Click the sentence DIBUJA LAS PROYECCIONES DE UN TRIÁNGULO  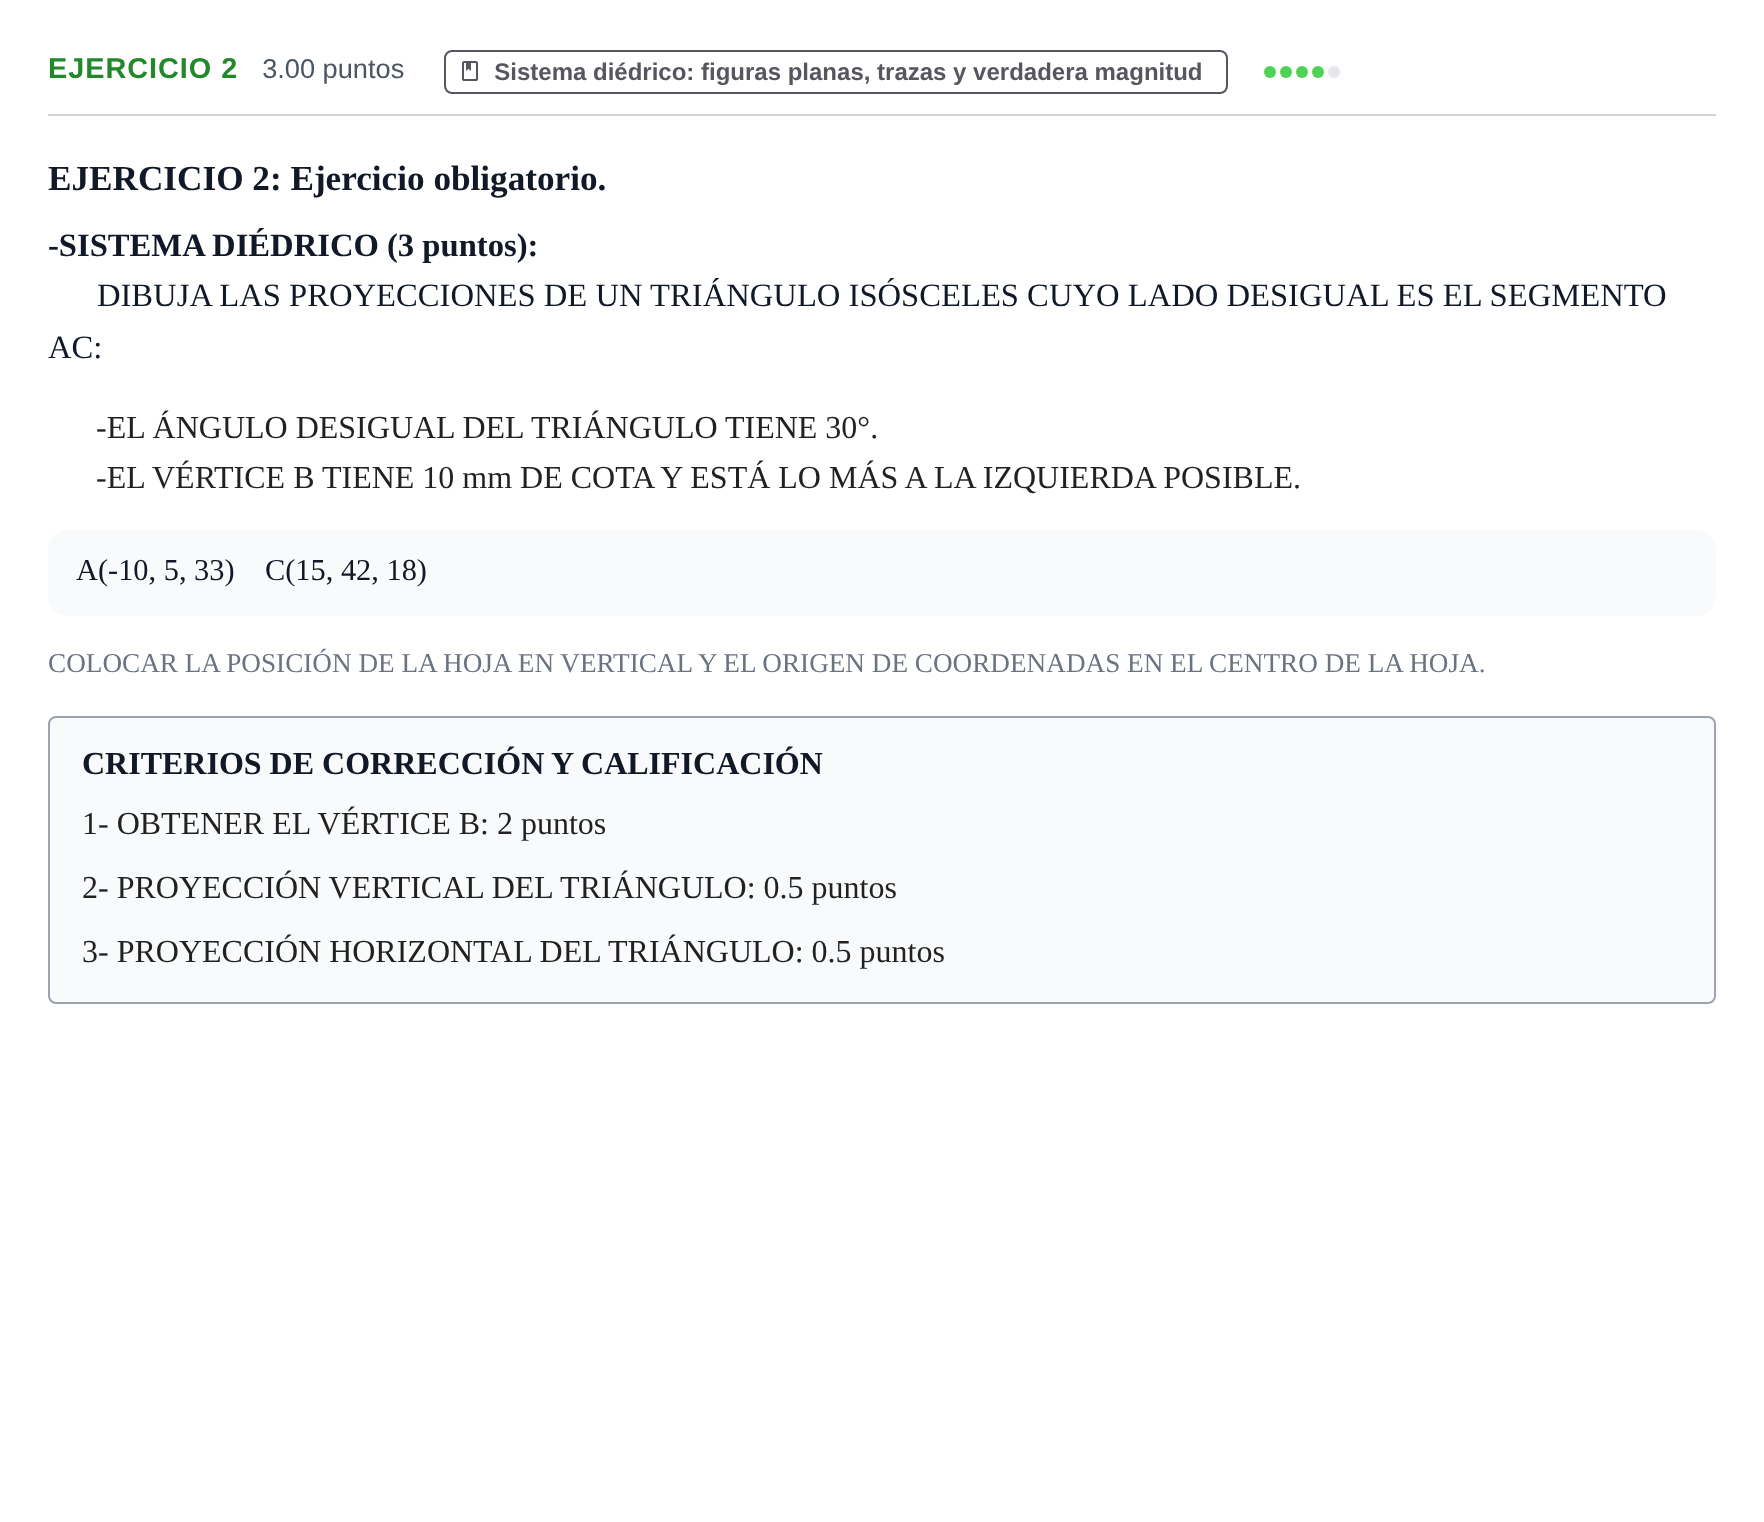tap(857, 321)
